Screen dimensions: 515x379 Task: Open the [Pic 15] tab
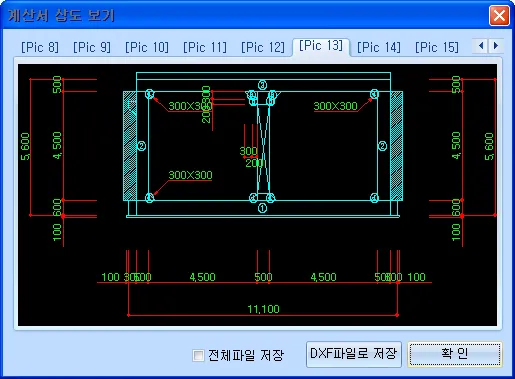[437, 47]
